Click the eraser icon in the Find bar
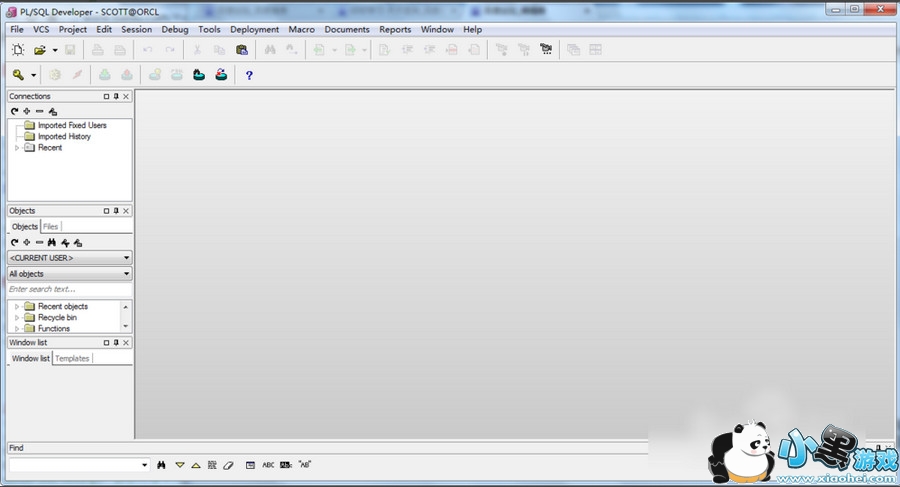 228,465
